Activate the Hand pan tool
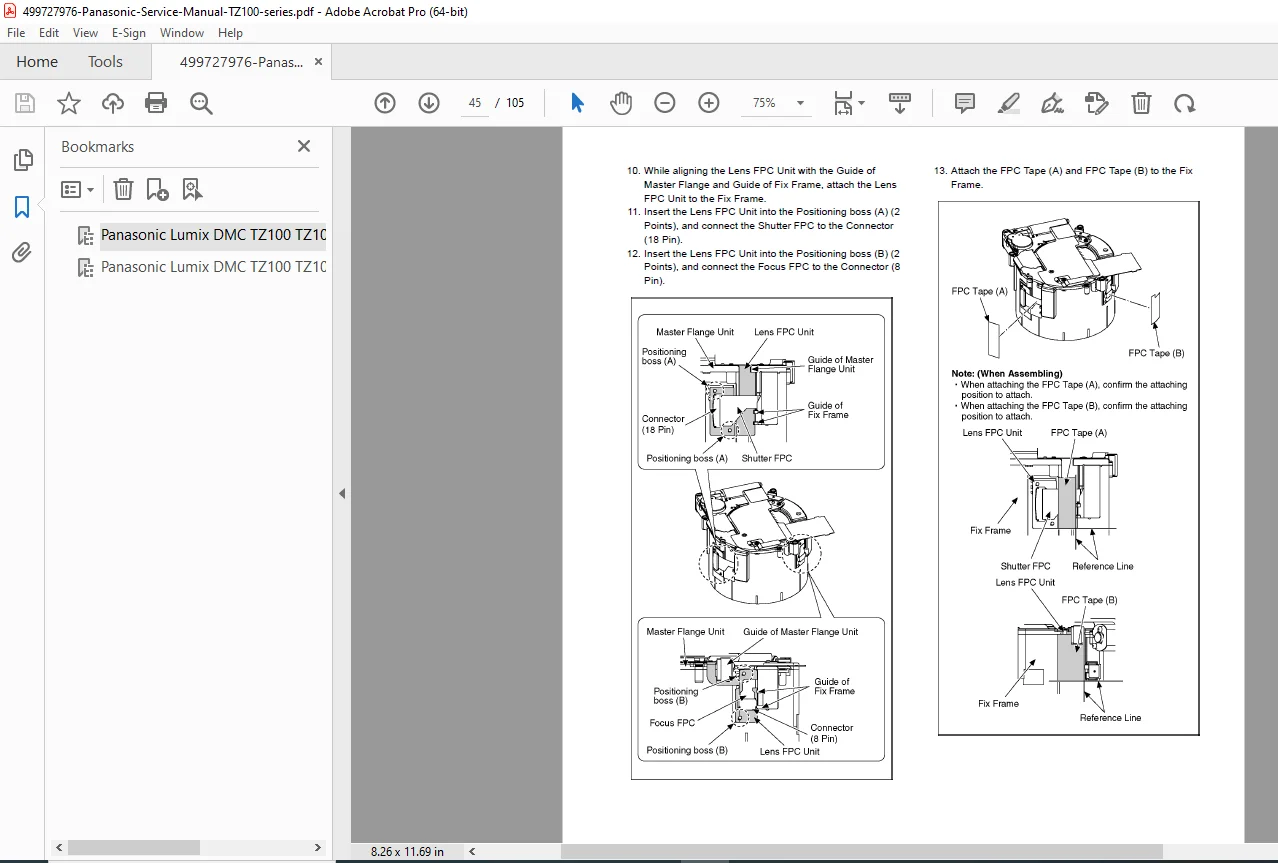Screen dimensions: 1278x863 [621, 103]
